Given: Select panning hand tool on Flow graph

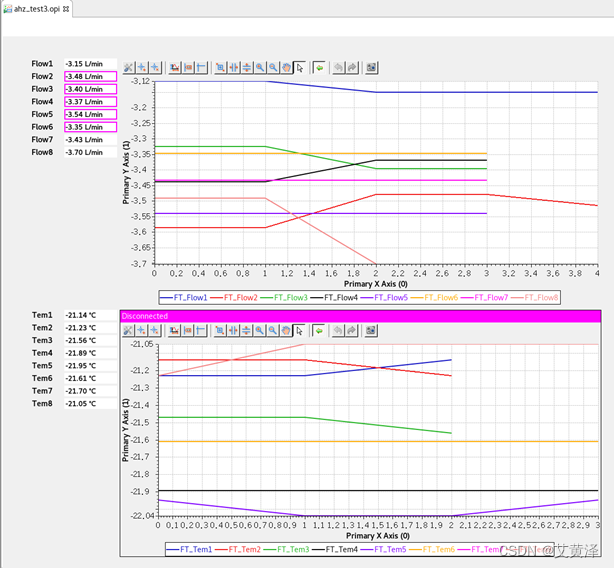Looking at the screenshot, I should coord(287,68).
